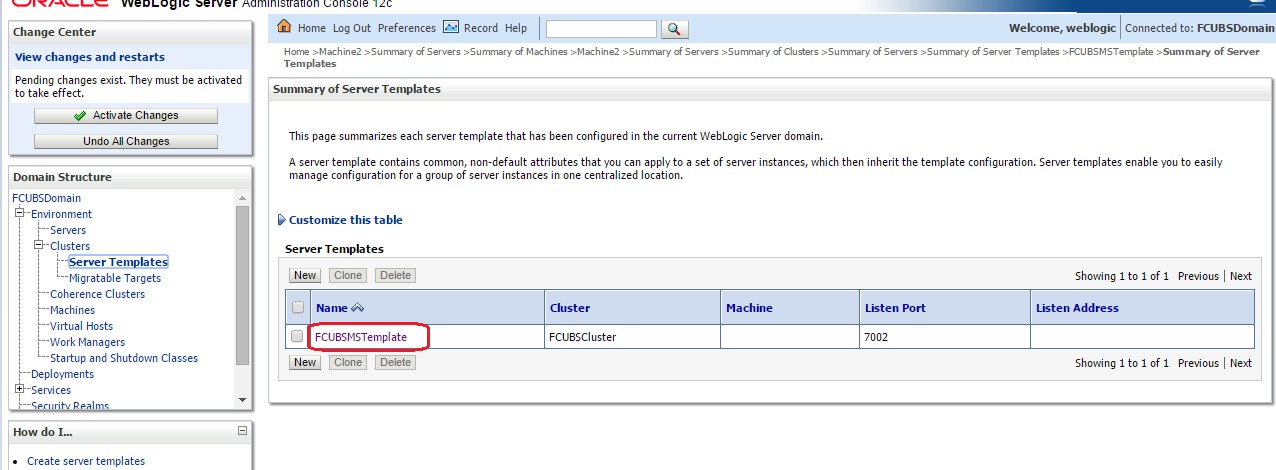This screenshot has width=1276, height=470.
Task: Select Security Realms tree node
Action: pyautogui.click(x=70, y=406)
